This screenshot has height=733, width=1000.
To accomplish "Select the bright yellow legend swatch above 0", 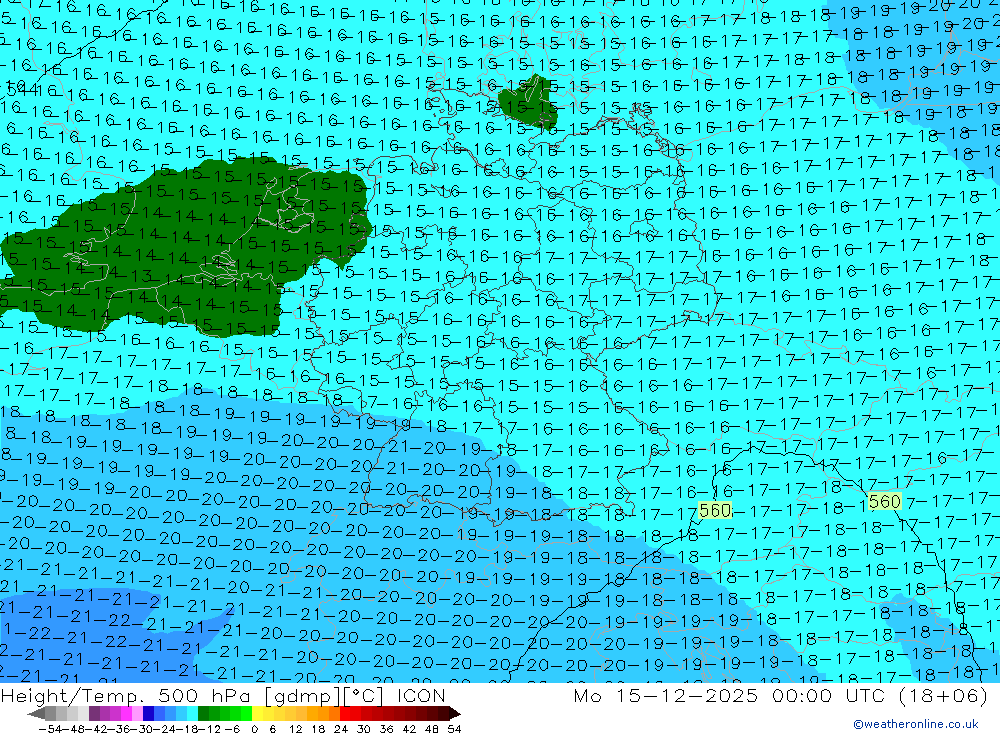I will click(258, 714).
